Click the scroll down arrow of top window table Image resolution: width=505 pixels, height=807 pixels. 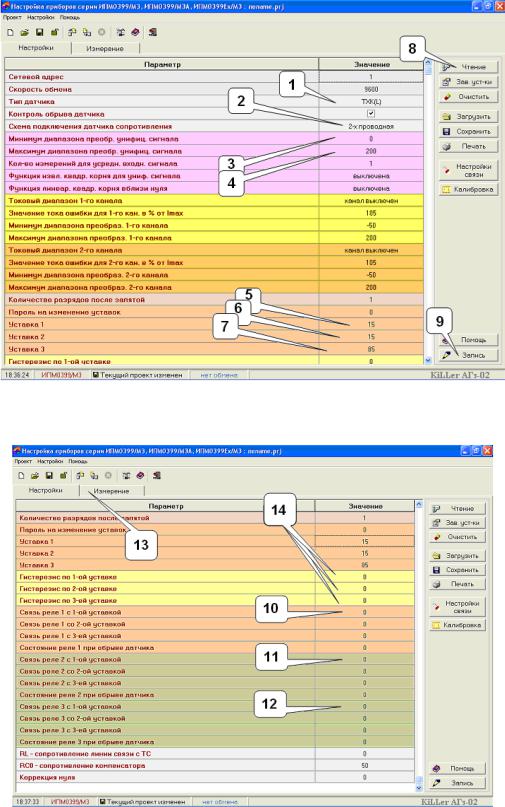coord(428,360)
